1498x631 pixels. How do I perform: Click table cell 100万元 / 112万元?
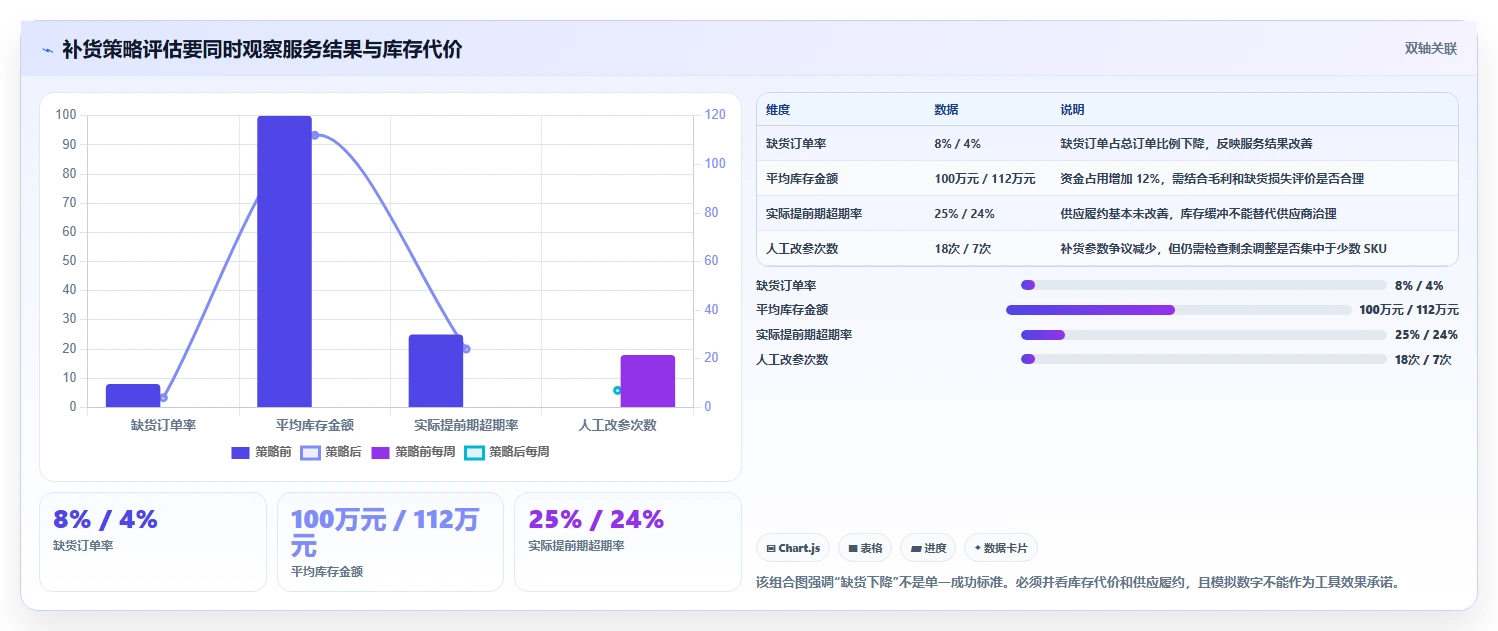pyautogui.click(x=985, y=179)
